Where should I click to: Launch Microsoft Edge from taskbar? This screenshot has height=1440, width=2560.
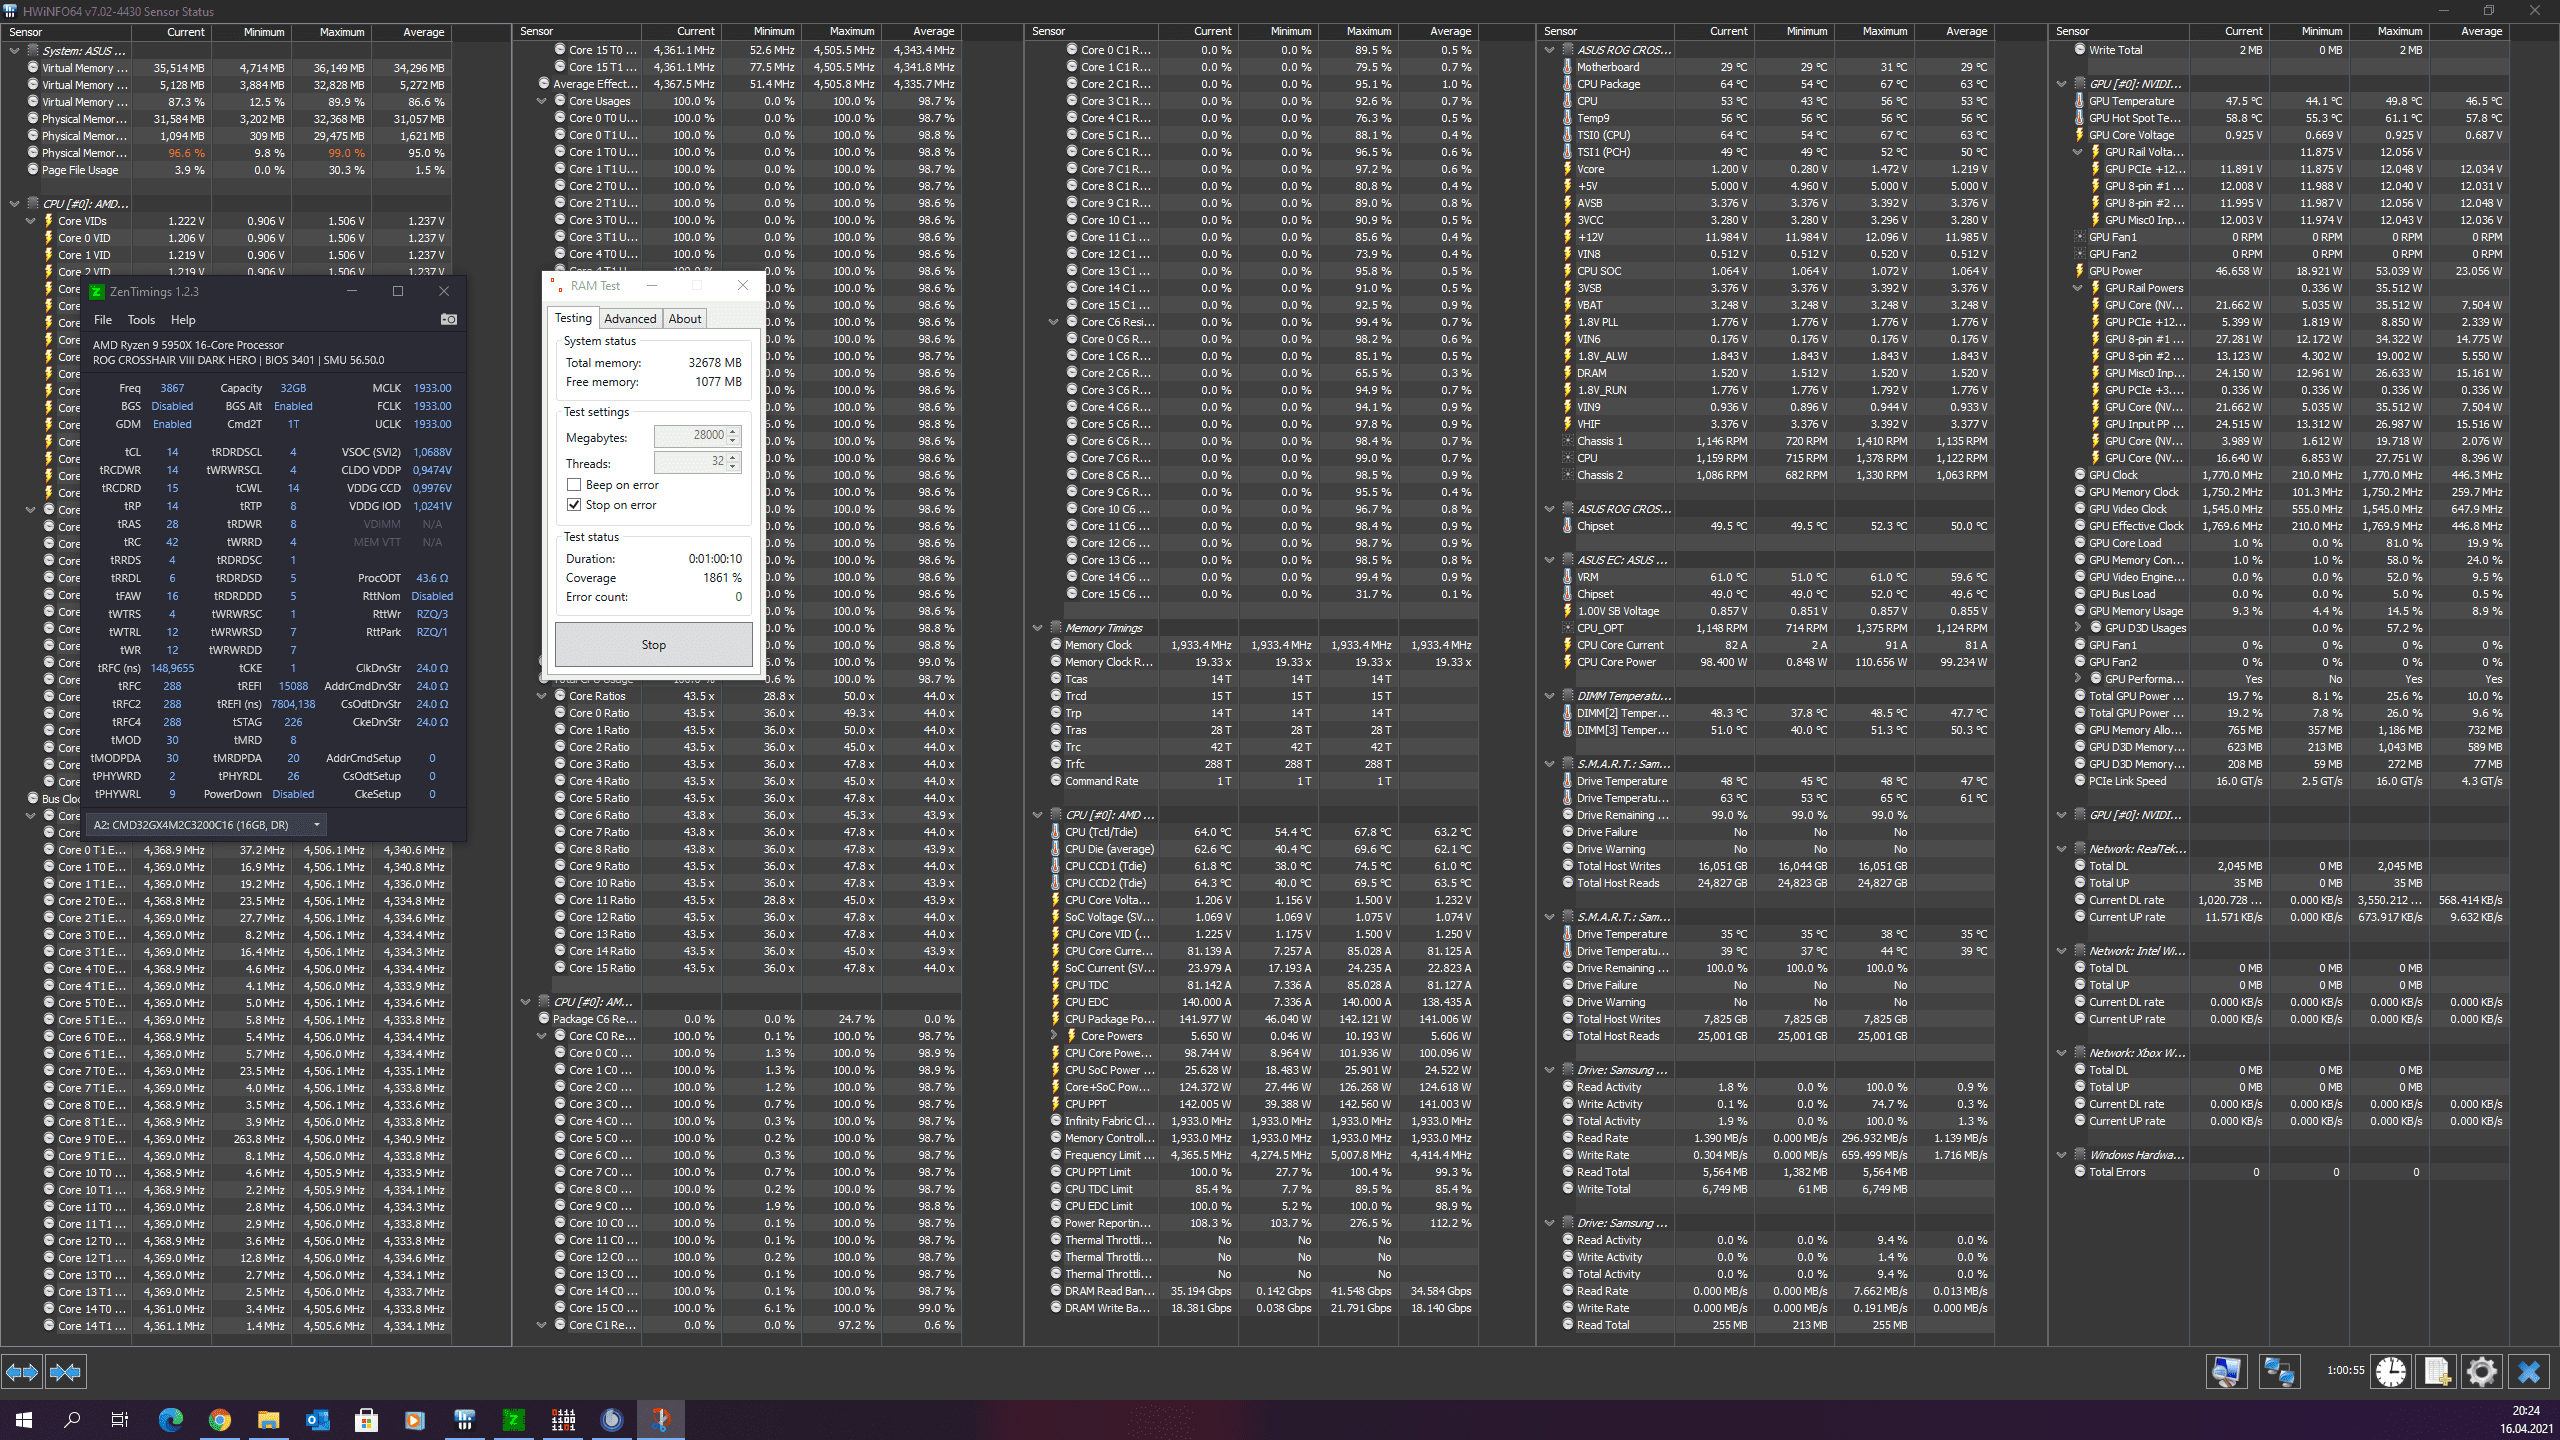171,1419
